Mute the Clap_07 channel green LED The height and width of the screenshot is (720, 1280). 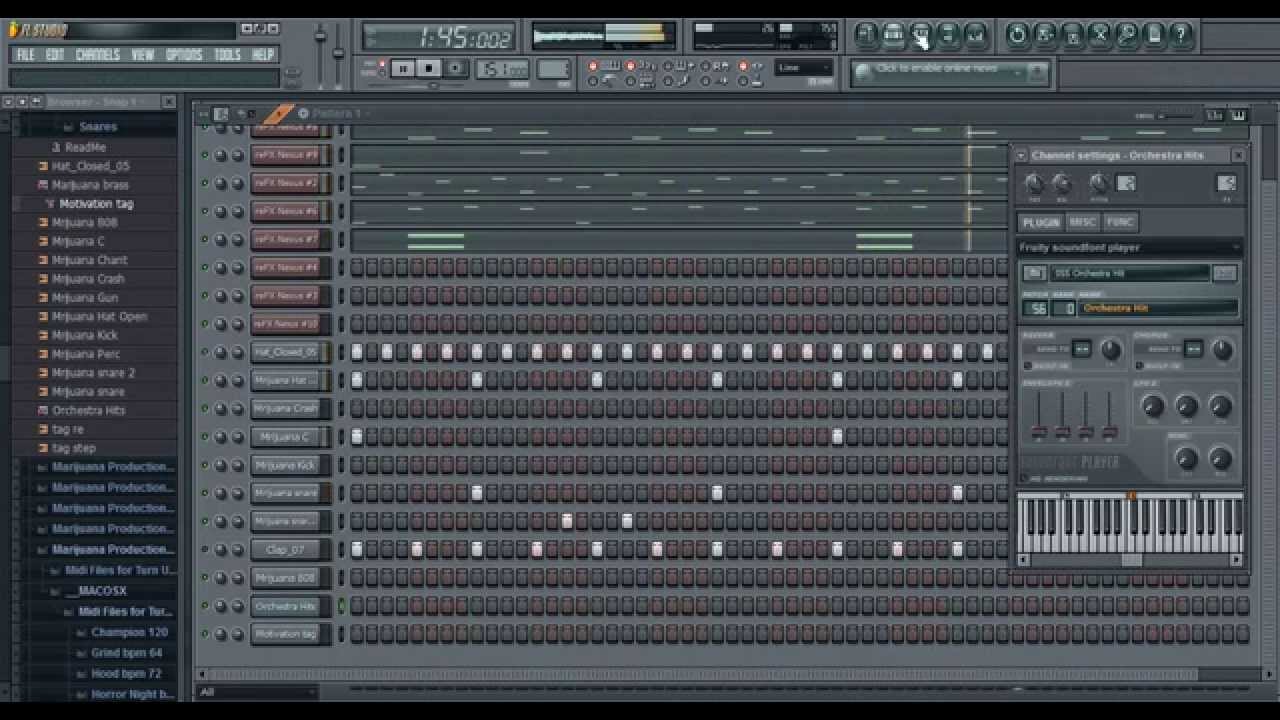(x=205, y=549)
